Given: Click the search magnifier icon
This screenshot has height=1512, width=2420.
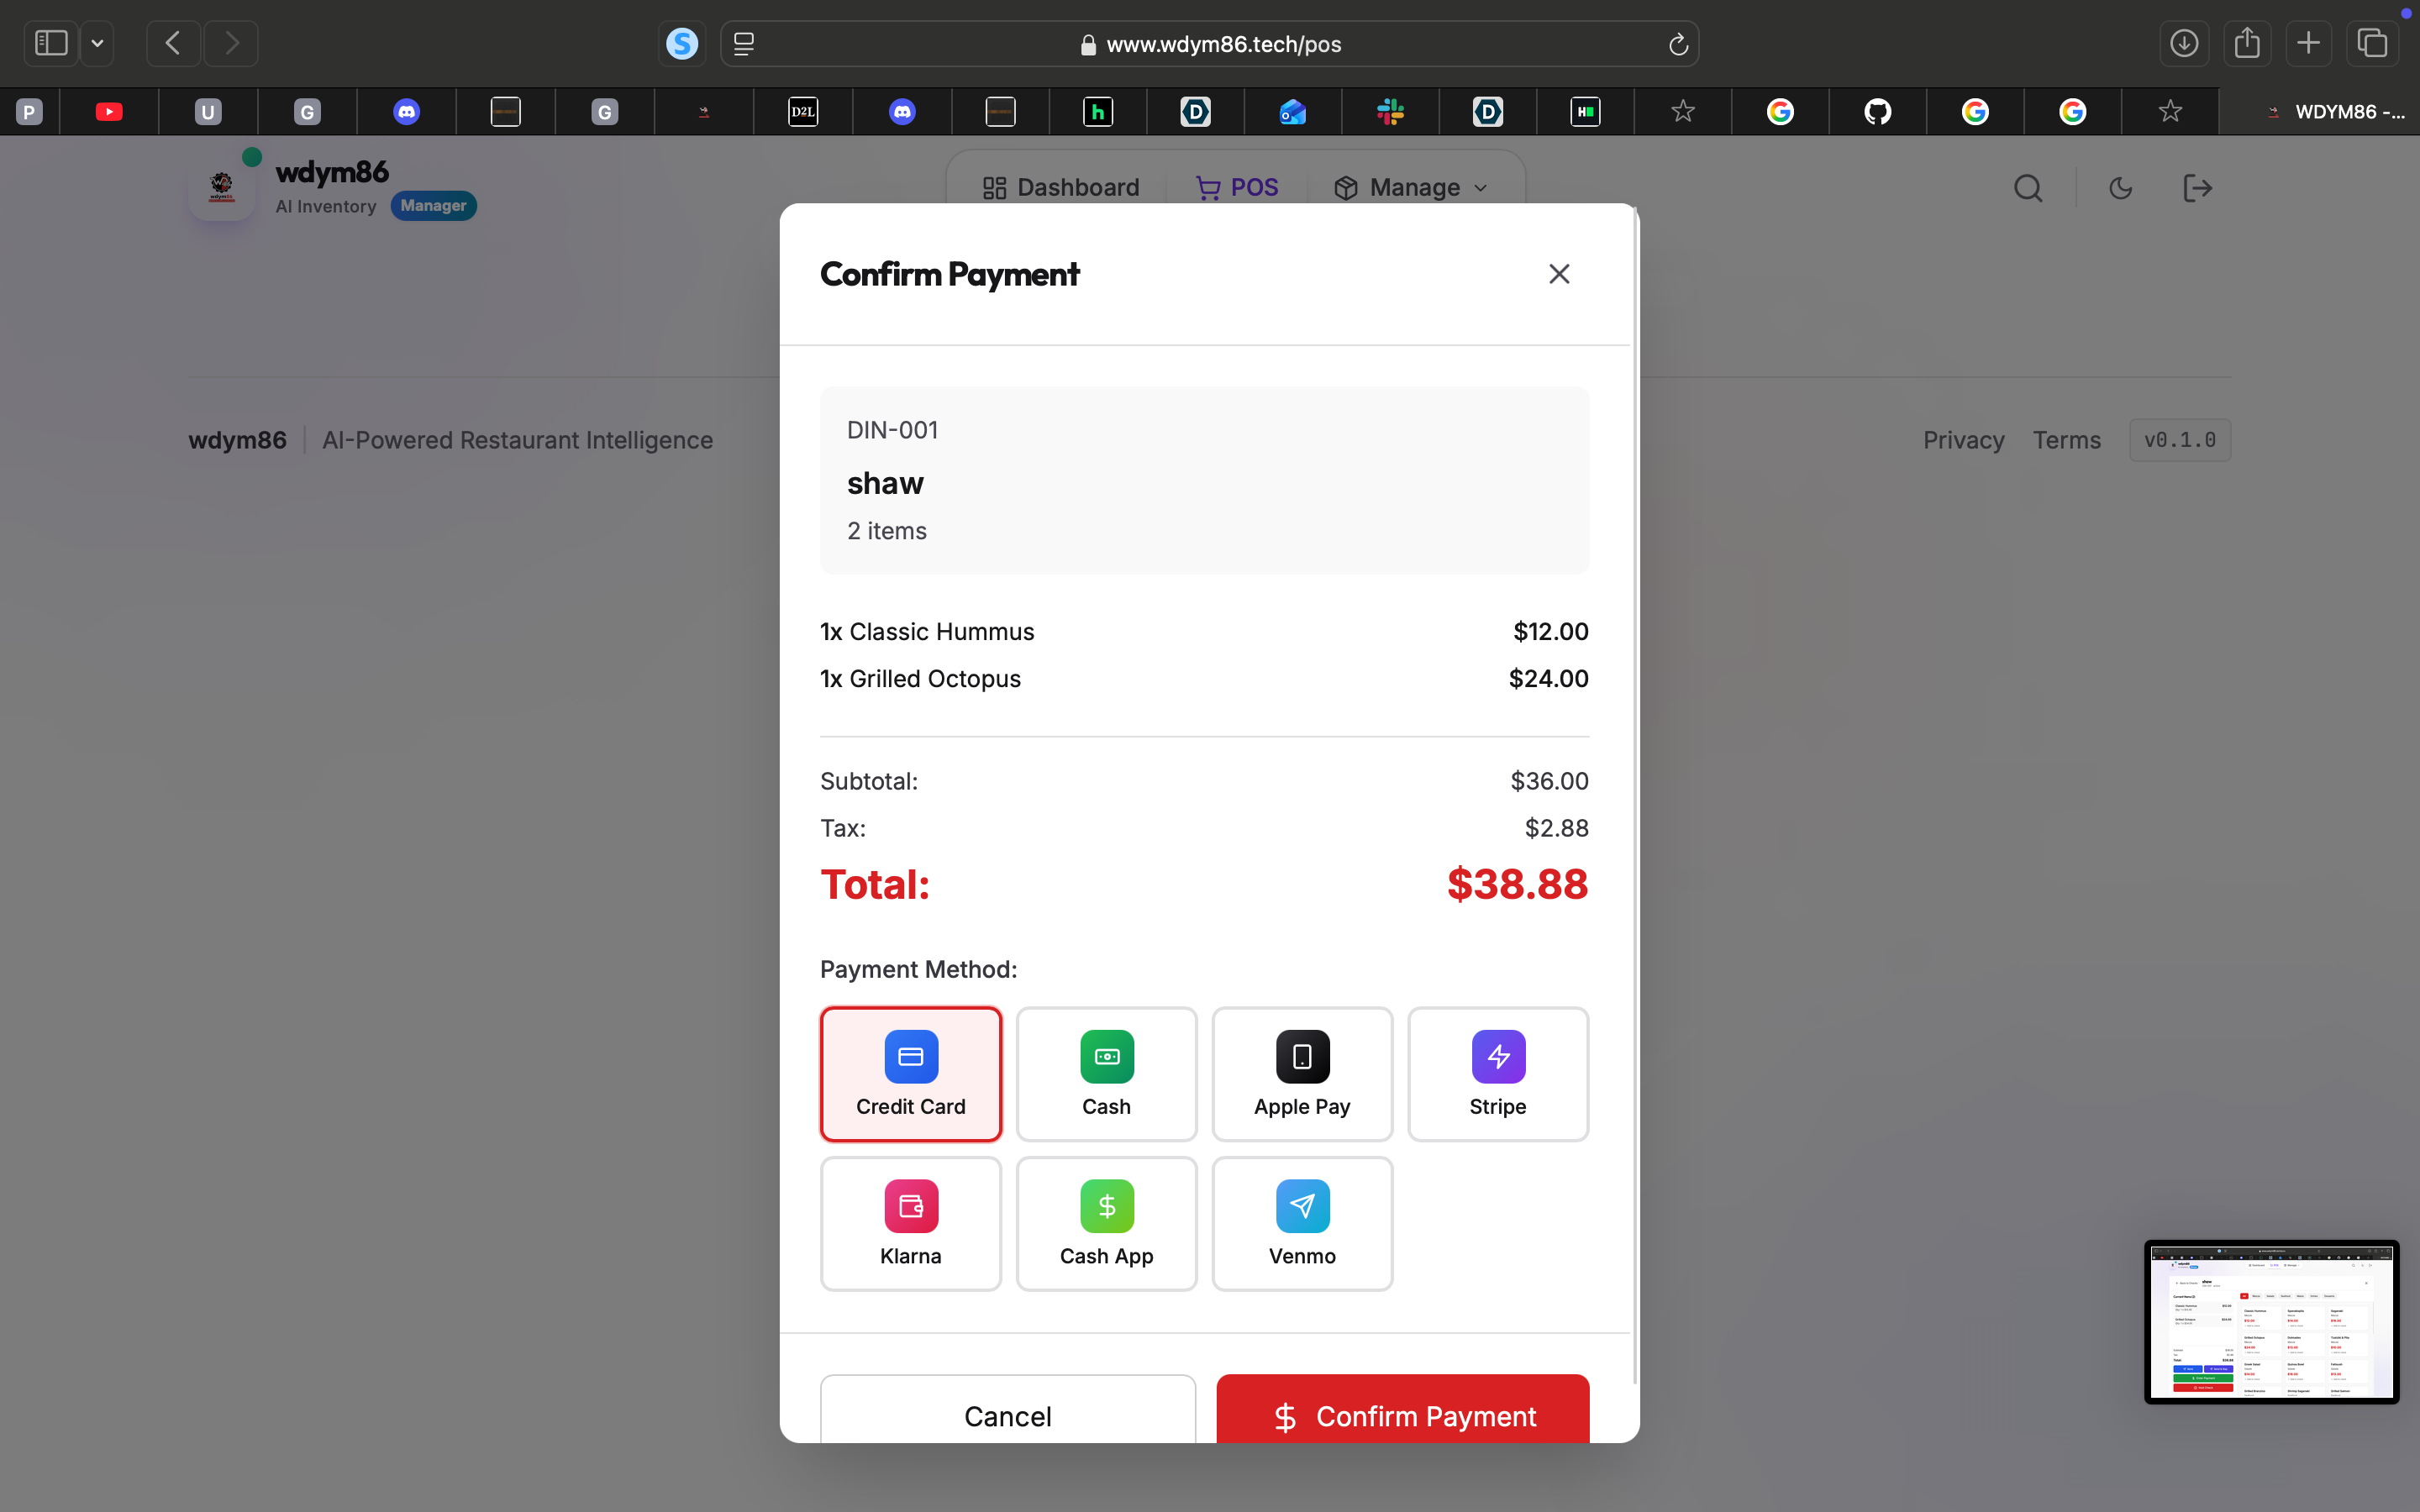Looking at the screenshot, I should (2028, 188).
